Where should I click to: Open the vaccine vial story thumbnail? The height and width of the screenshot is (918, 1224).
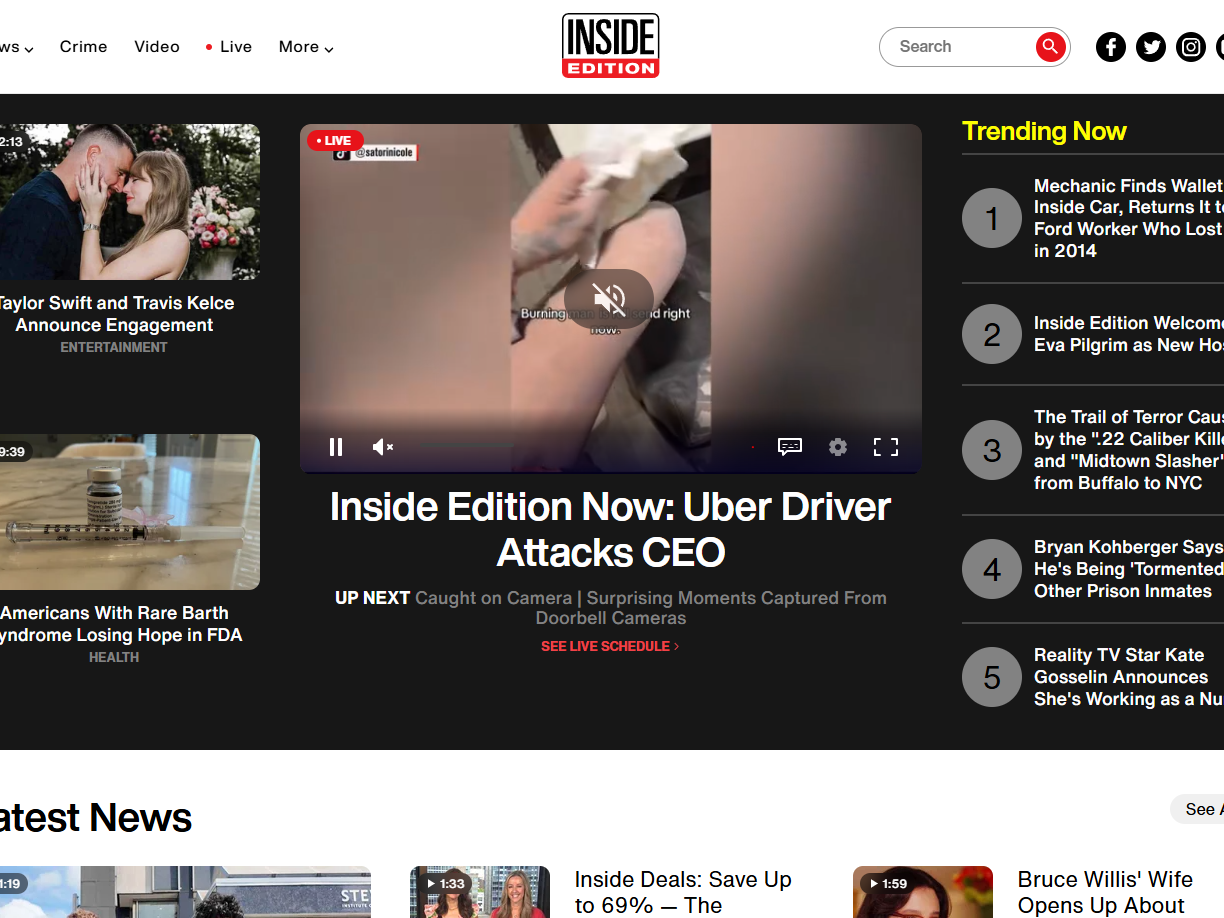129,512
